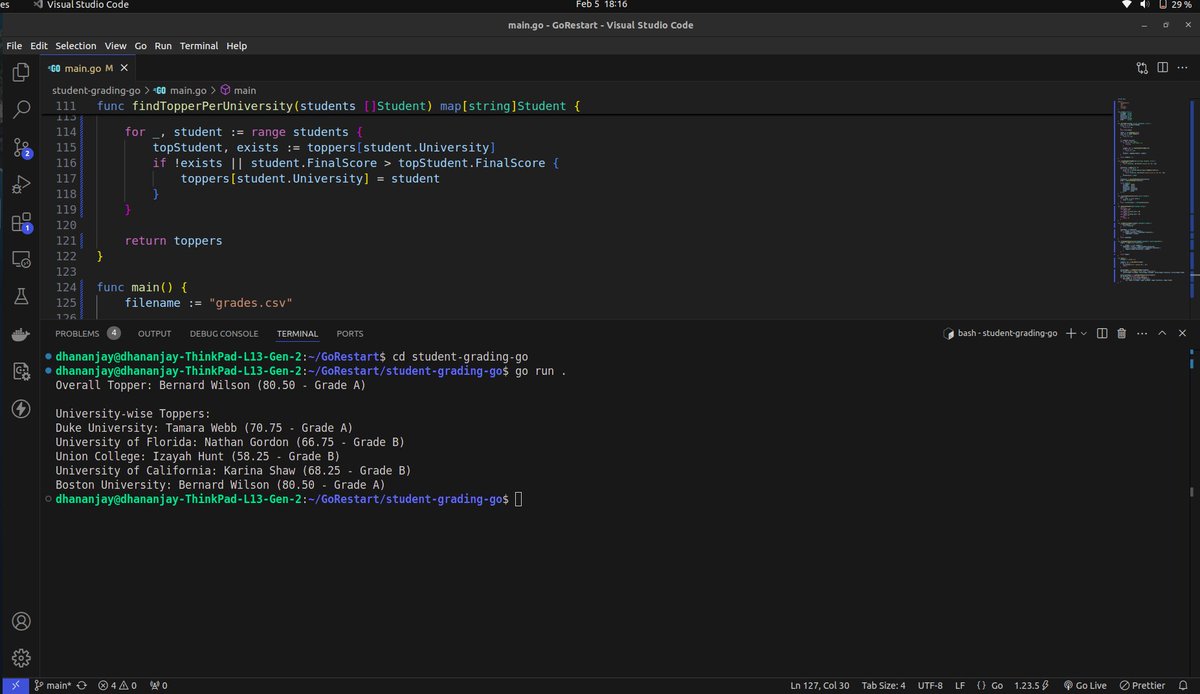Open the Run and Debug view

21,185
